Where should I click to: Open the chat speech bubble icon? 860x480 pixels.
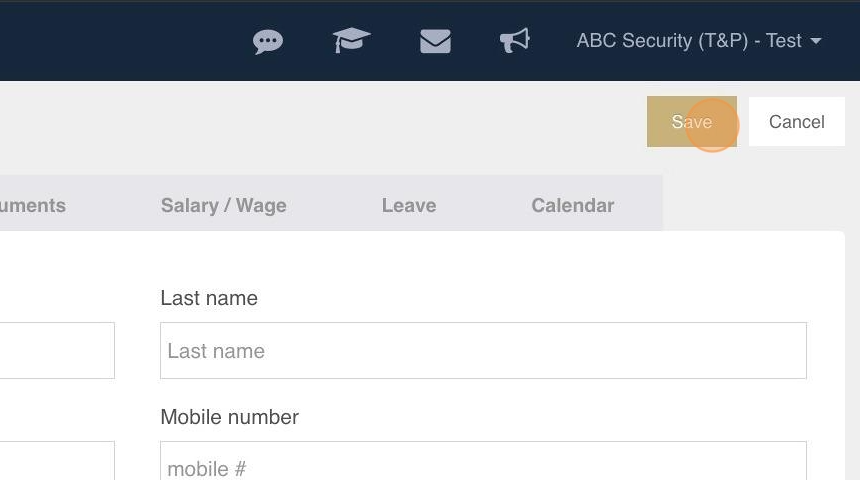[268, 42]
